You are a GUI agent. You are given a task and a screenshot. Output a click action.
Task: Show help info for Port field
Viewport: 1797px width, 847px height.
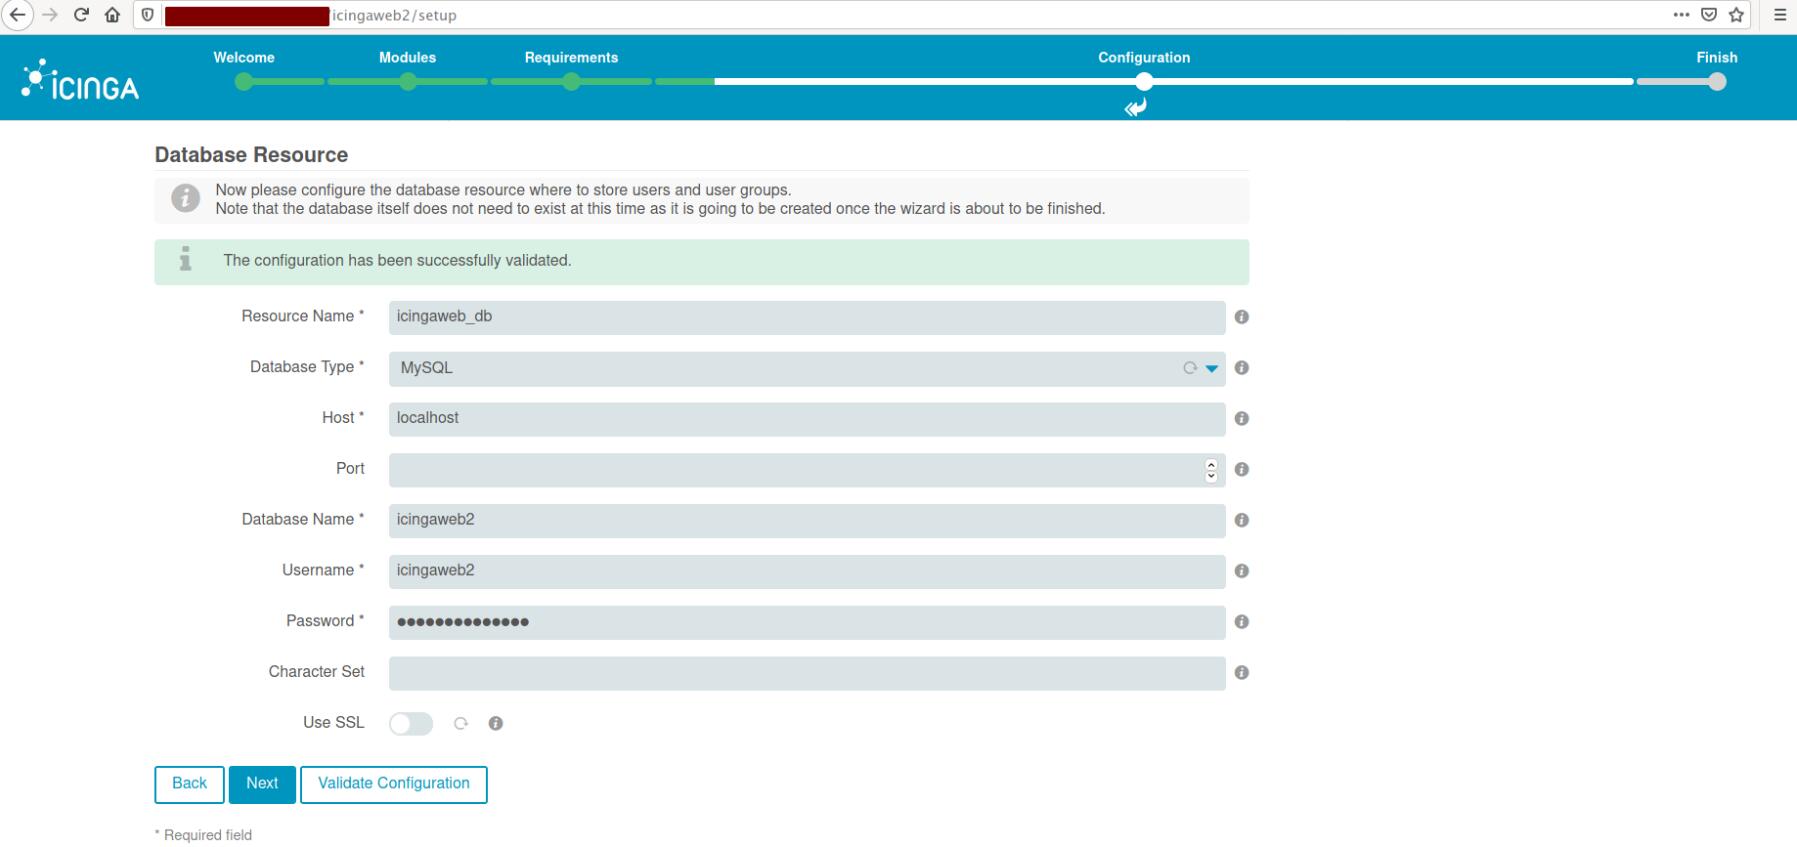(1242, 469)
